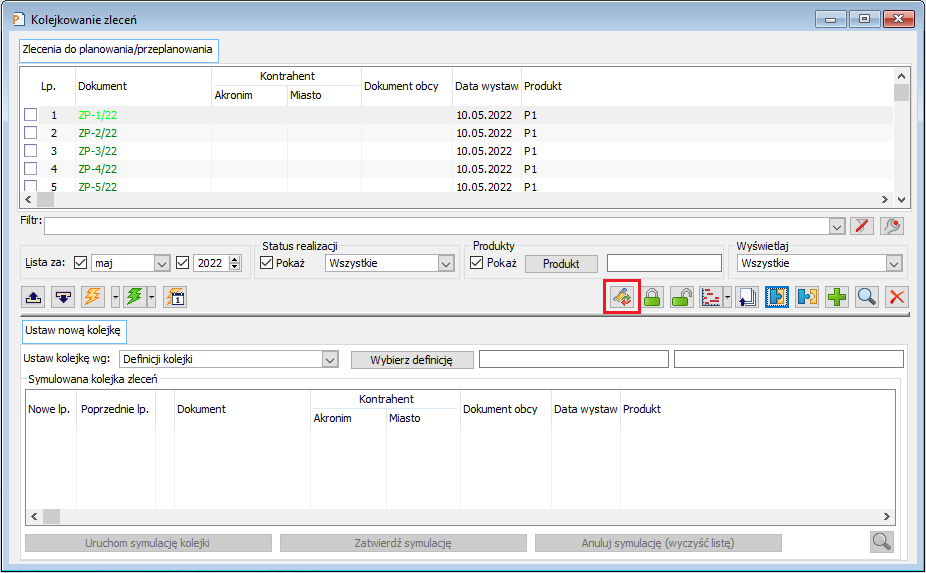The width and height of the screenshot is (926, 573).
Task: Click the first field after Wybierz definicję
Action: 573,359
